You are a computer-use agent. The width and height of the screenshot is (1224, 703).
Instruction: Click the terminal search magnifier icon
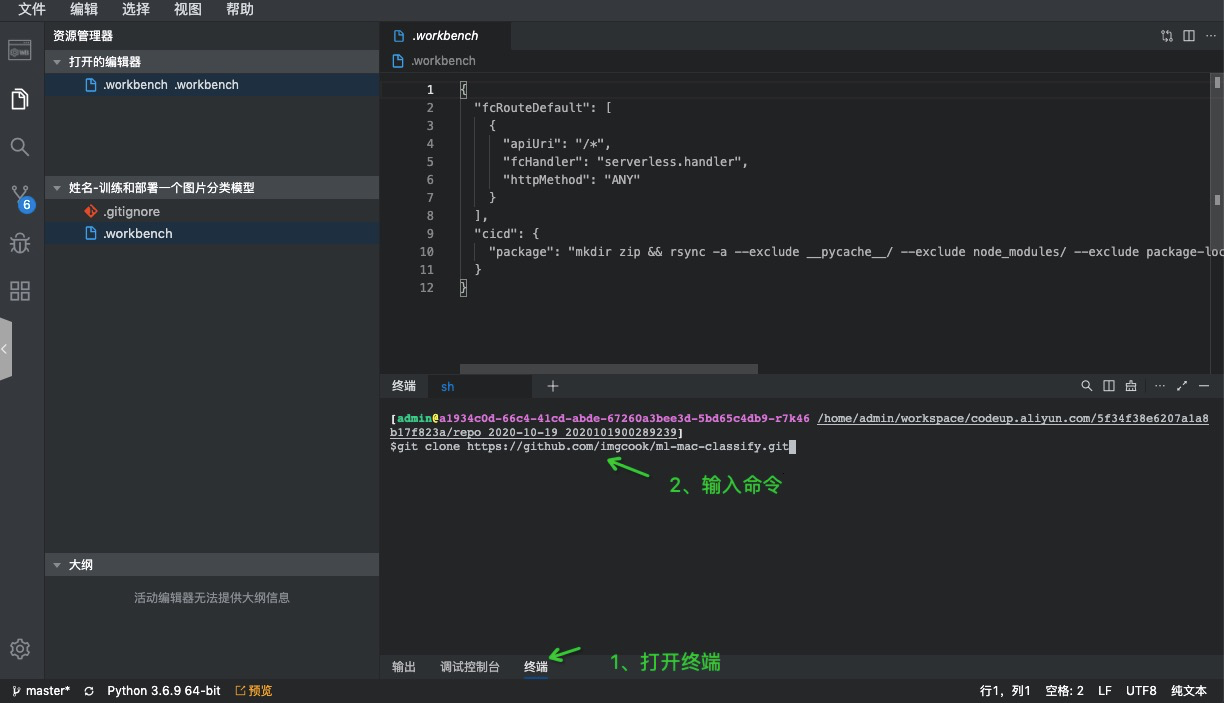[1087, 386]
